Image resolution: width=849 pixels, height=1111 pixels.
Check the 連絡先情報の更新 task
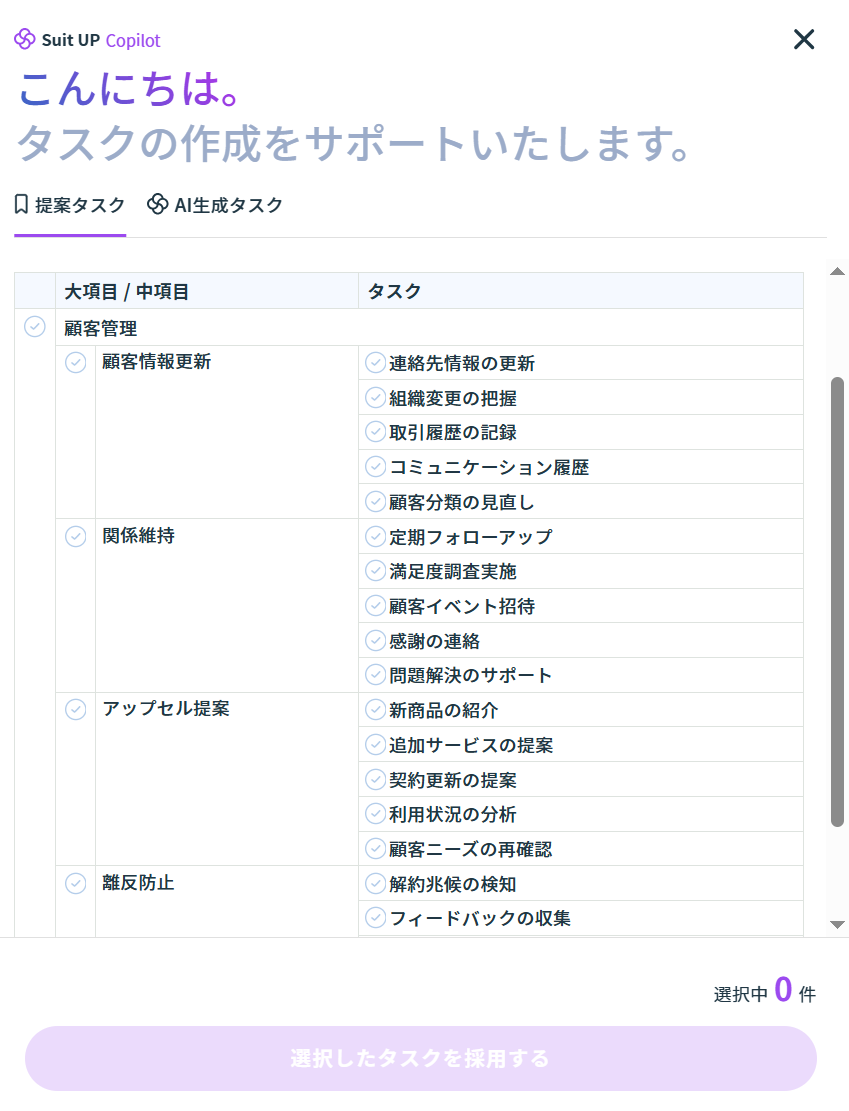375,363
